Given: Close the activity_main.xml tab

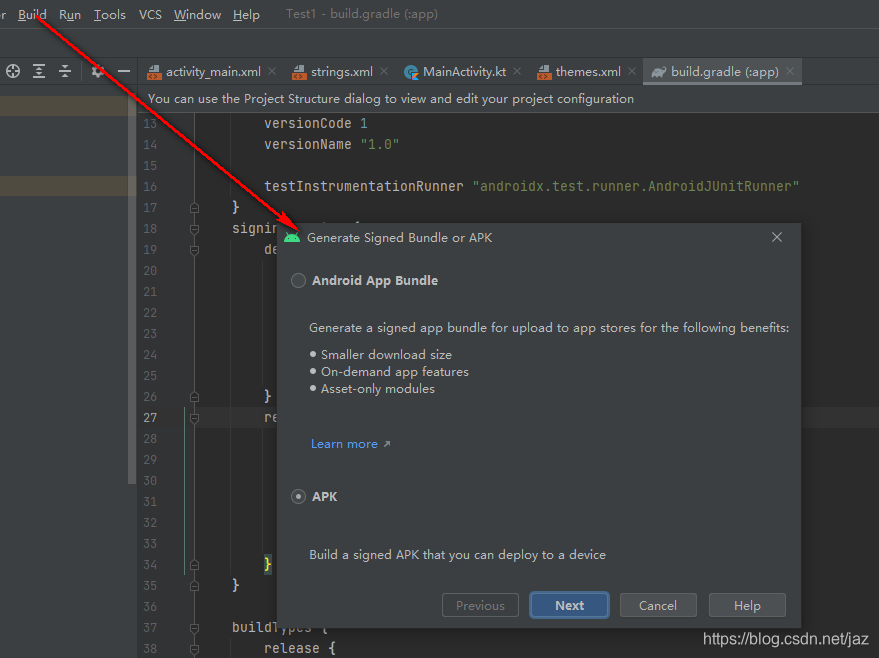Looking at the screenshot, I should [272, 71].
